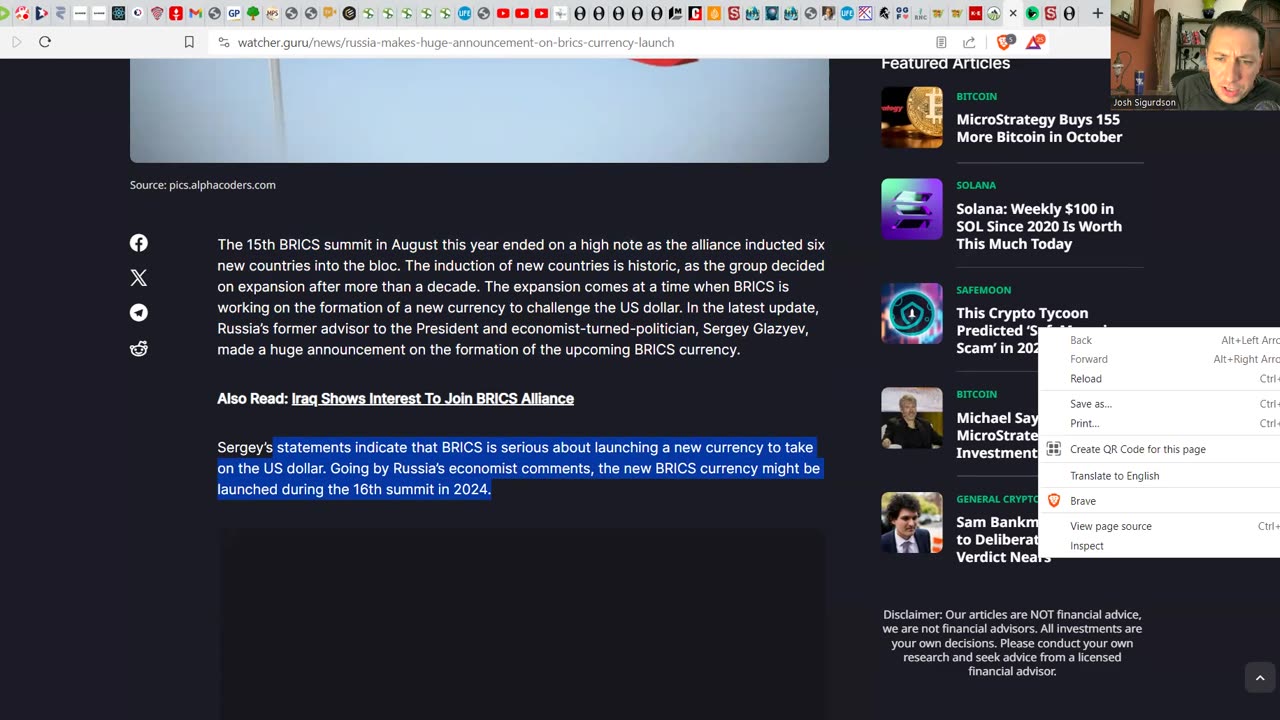Open Solana Weekly $100 in SOL article
The width and height of the screenshot is (1280, 720).
[x=1039, y=226]
